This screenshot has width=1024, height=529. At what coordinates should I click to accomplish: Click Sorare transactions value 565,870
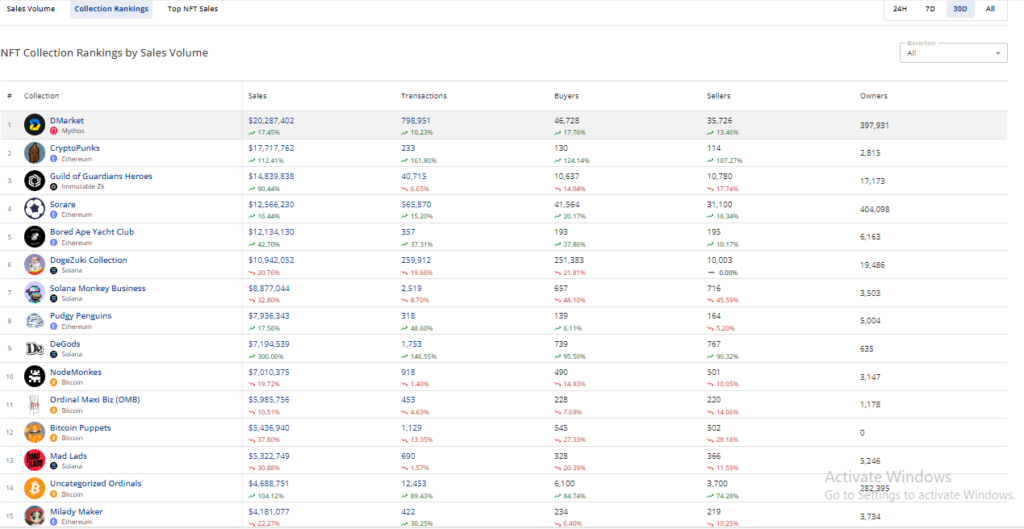pyautogui.click(x=416, y=204)
